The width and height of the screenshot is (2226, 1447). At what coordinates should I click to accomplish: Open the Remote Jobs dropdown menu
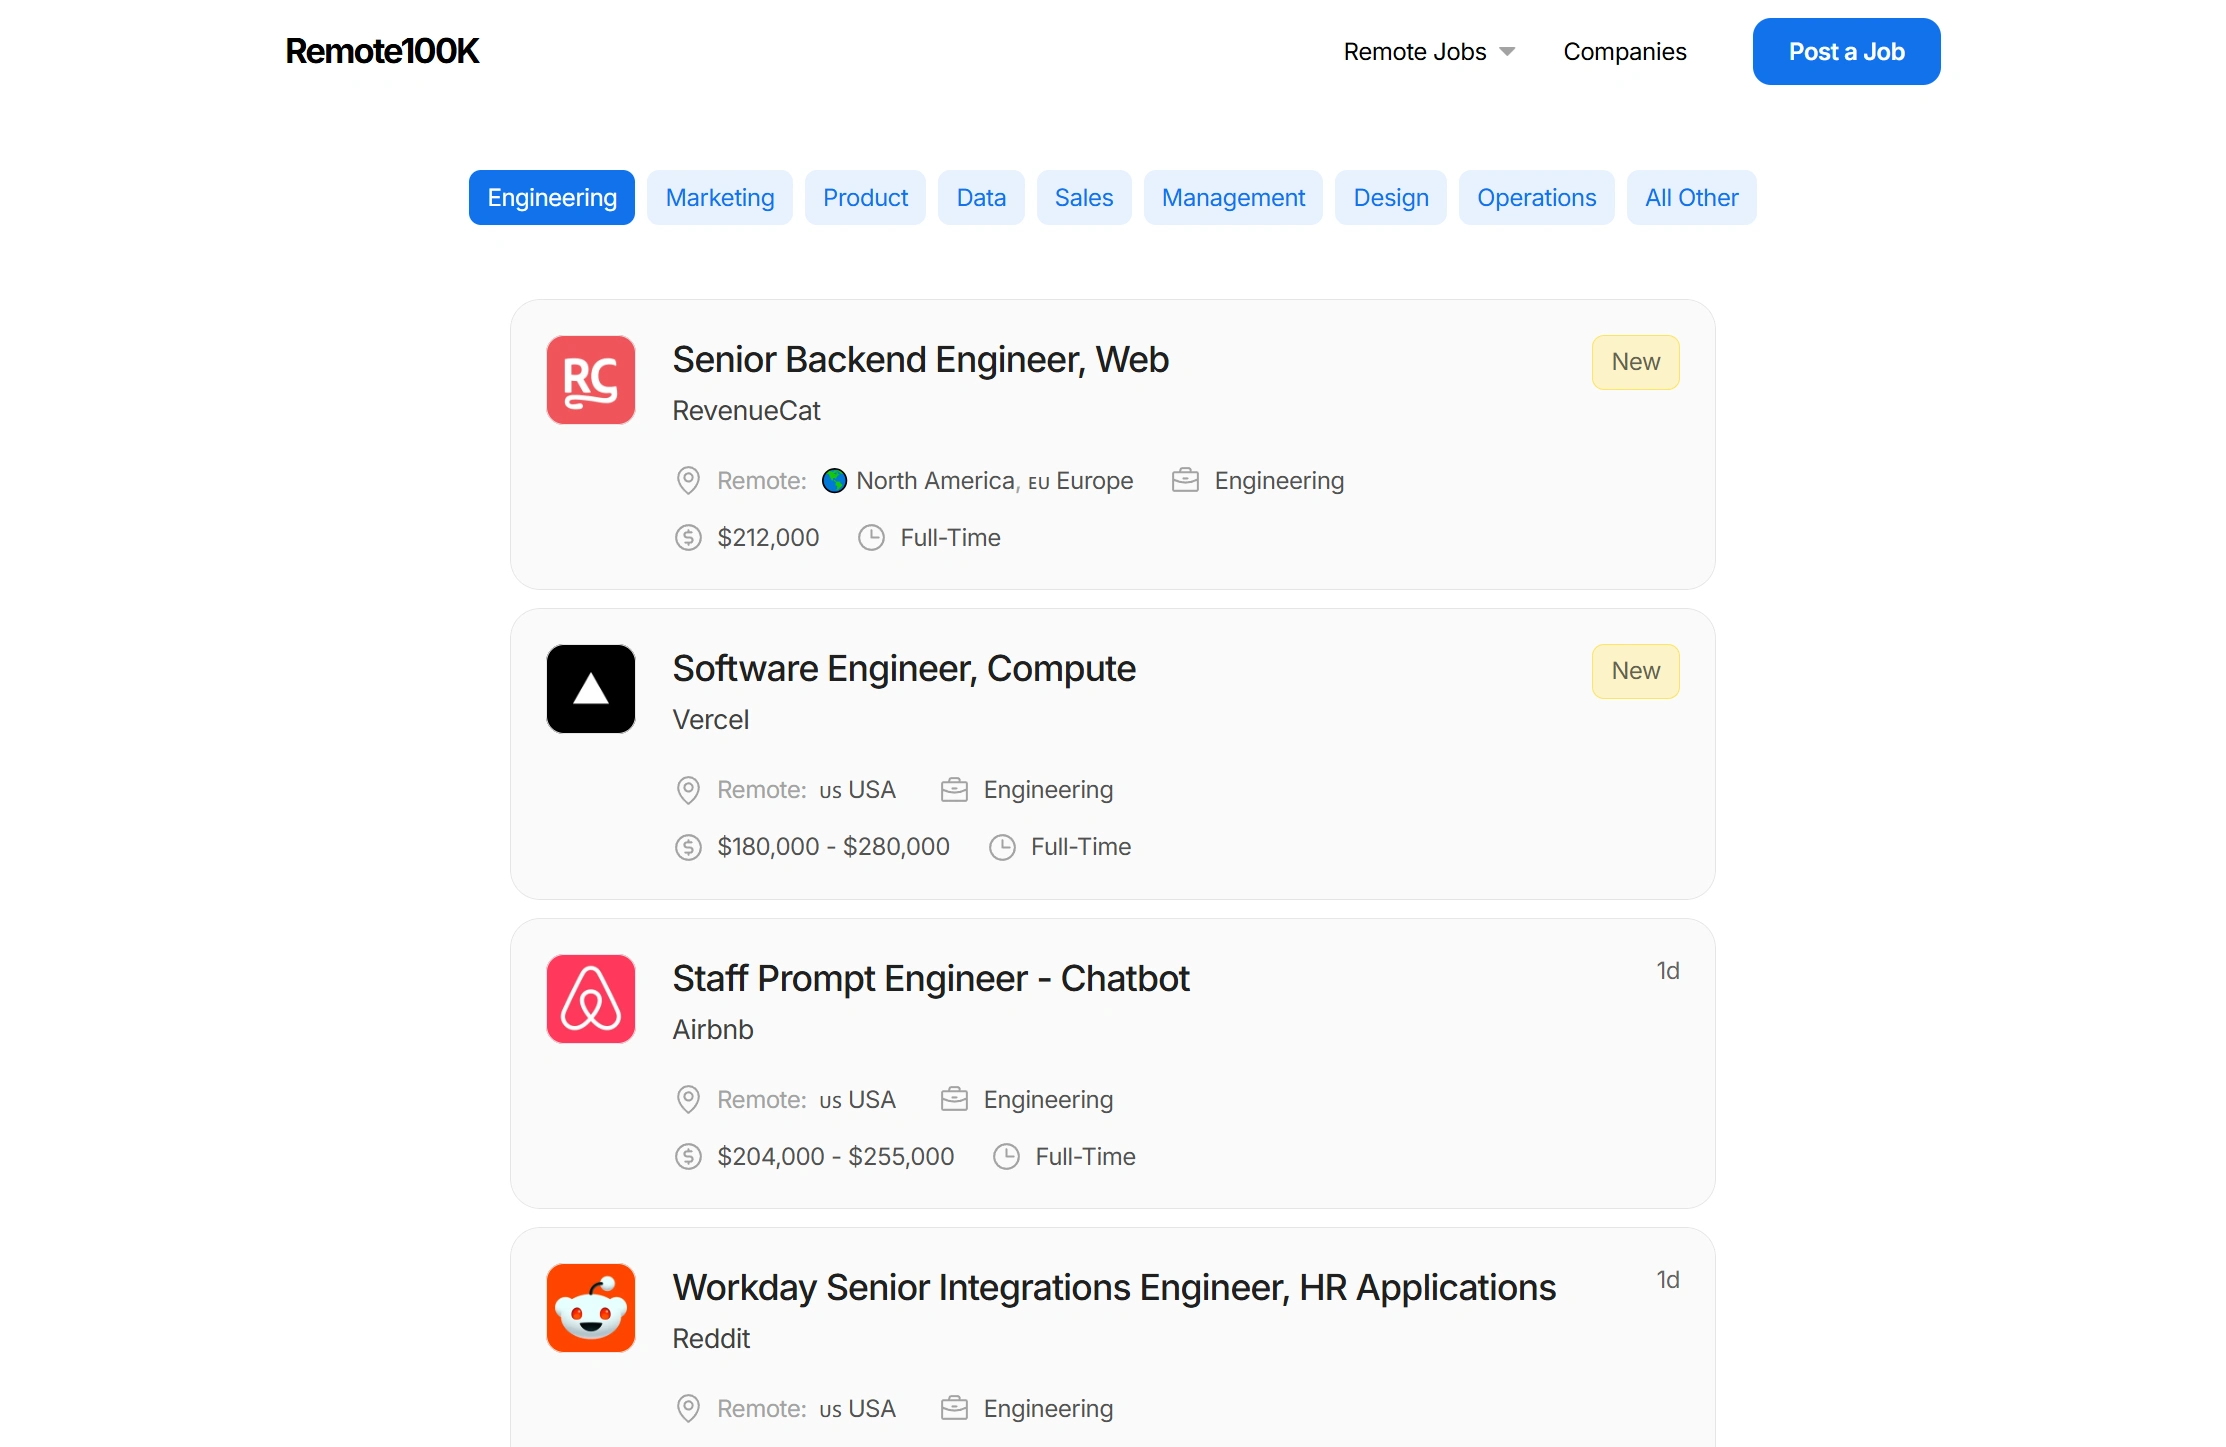point(1429,52)
